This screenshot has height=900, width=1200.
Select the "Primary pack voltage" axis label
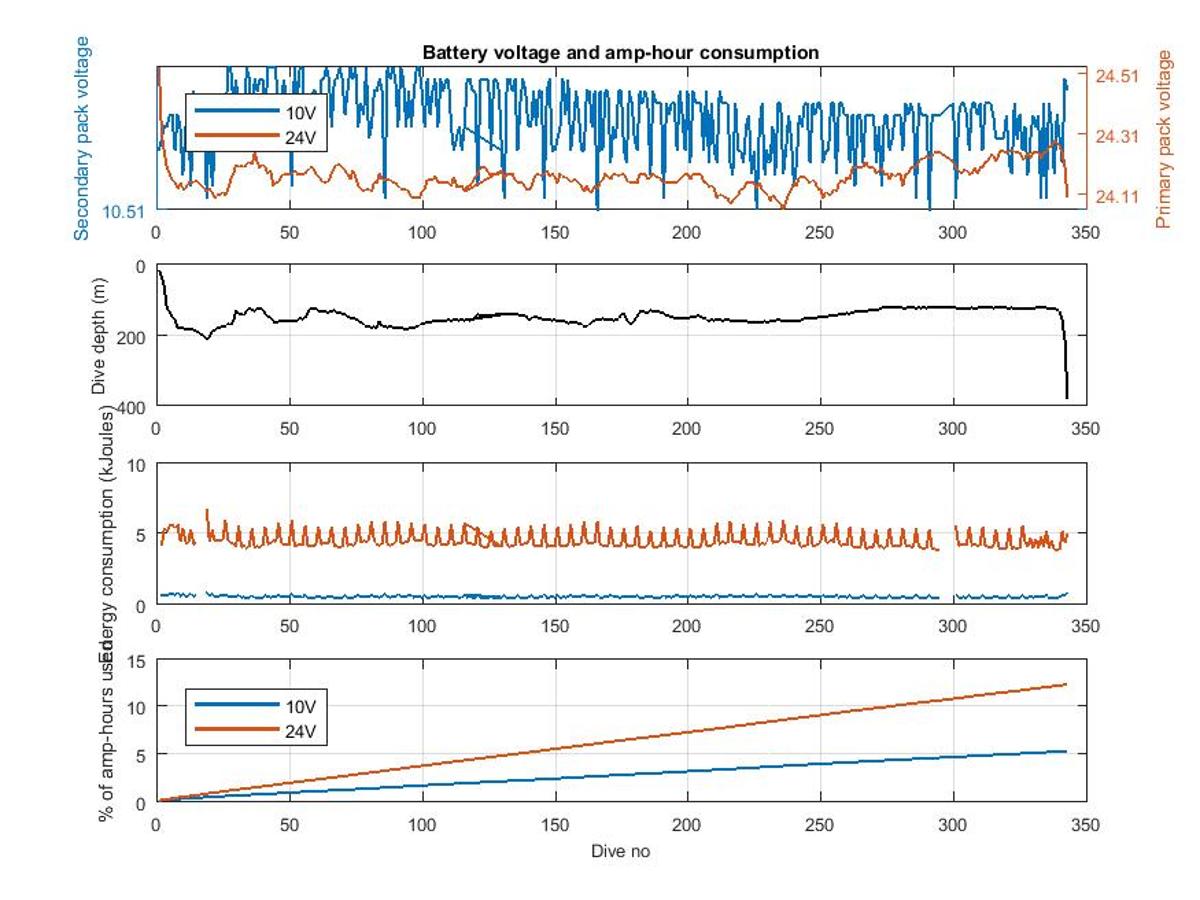pyautogui.click(x=1163, y=138)
